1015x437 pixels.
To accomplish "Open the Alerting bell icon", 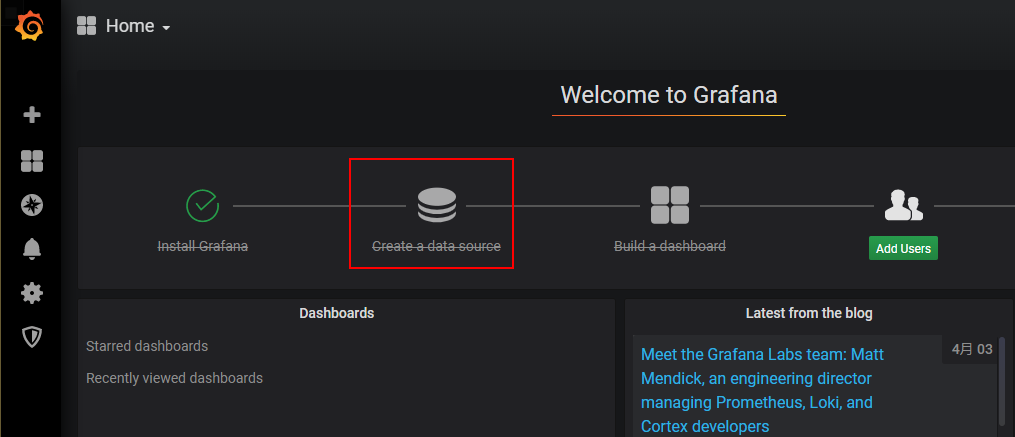I will click(x=32, y=249).
